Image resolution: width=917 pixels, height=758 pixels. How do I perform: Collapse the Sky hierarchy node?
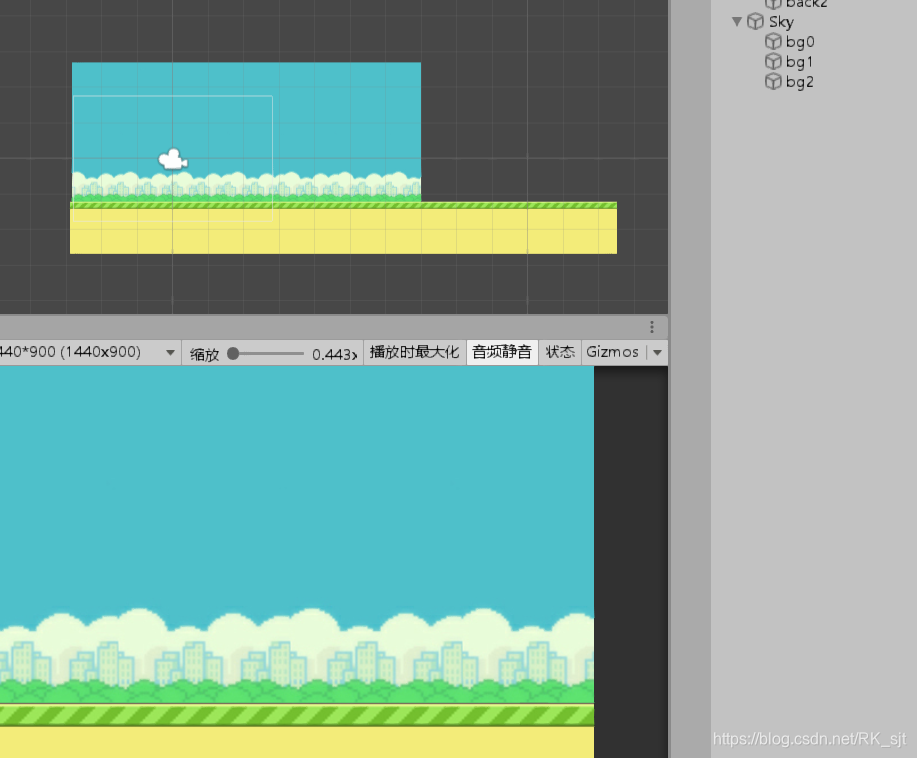737,22
